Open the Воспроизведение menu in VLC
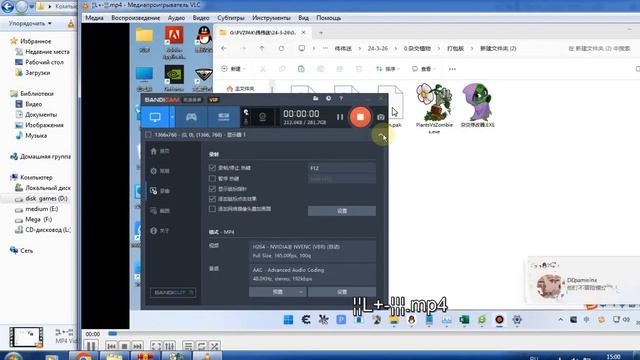Screen dimensions: 640x360 [136, 18]
